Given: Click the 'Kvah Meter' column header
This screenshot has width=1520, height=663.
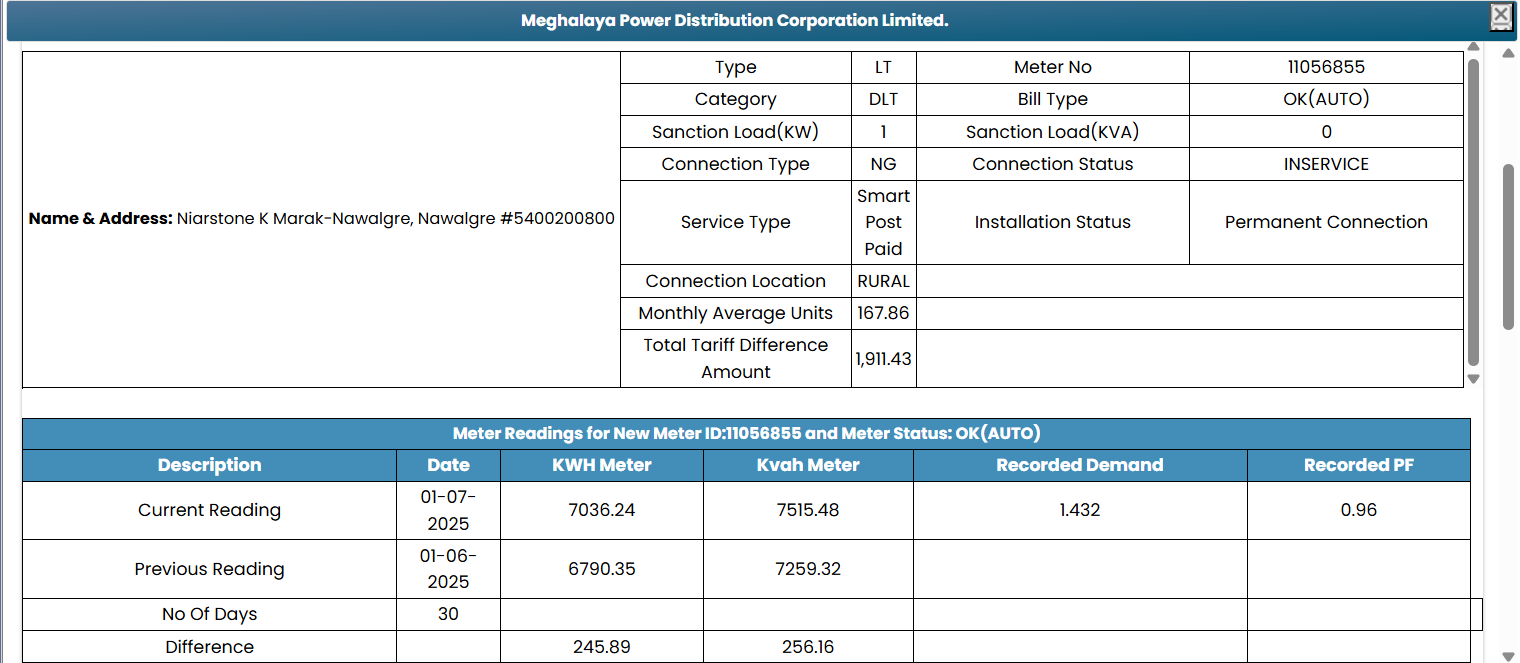Looking at the screenshot, I should pos(808,465).
